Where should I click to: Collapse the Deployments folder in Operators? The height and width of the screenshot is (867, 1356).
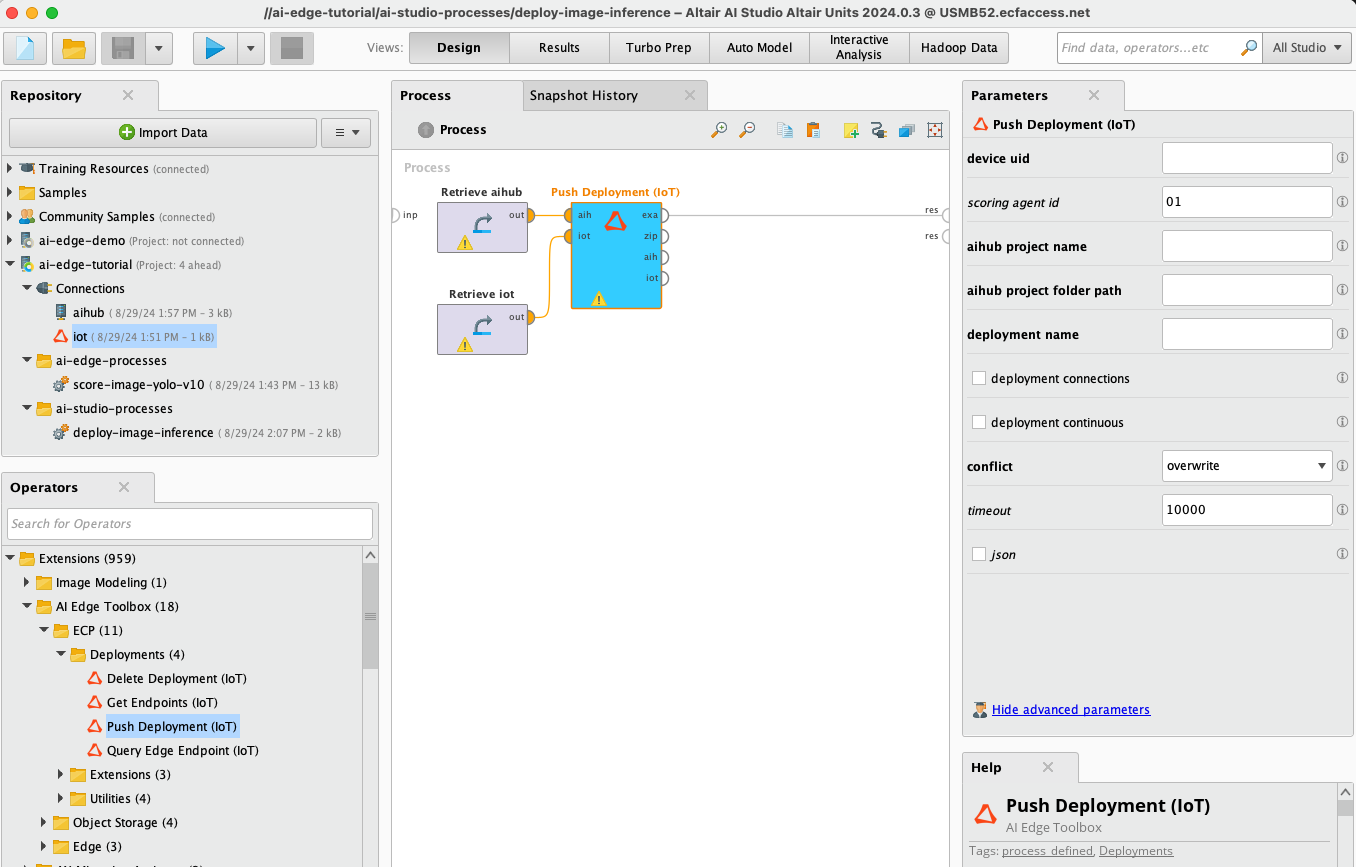60,654
